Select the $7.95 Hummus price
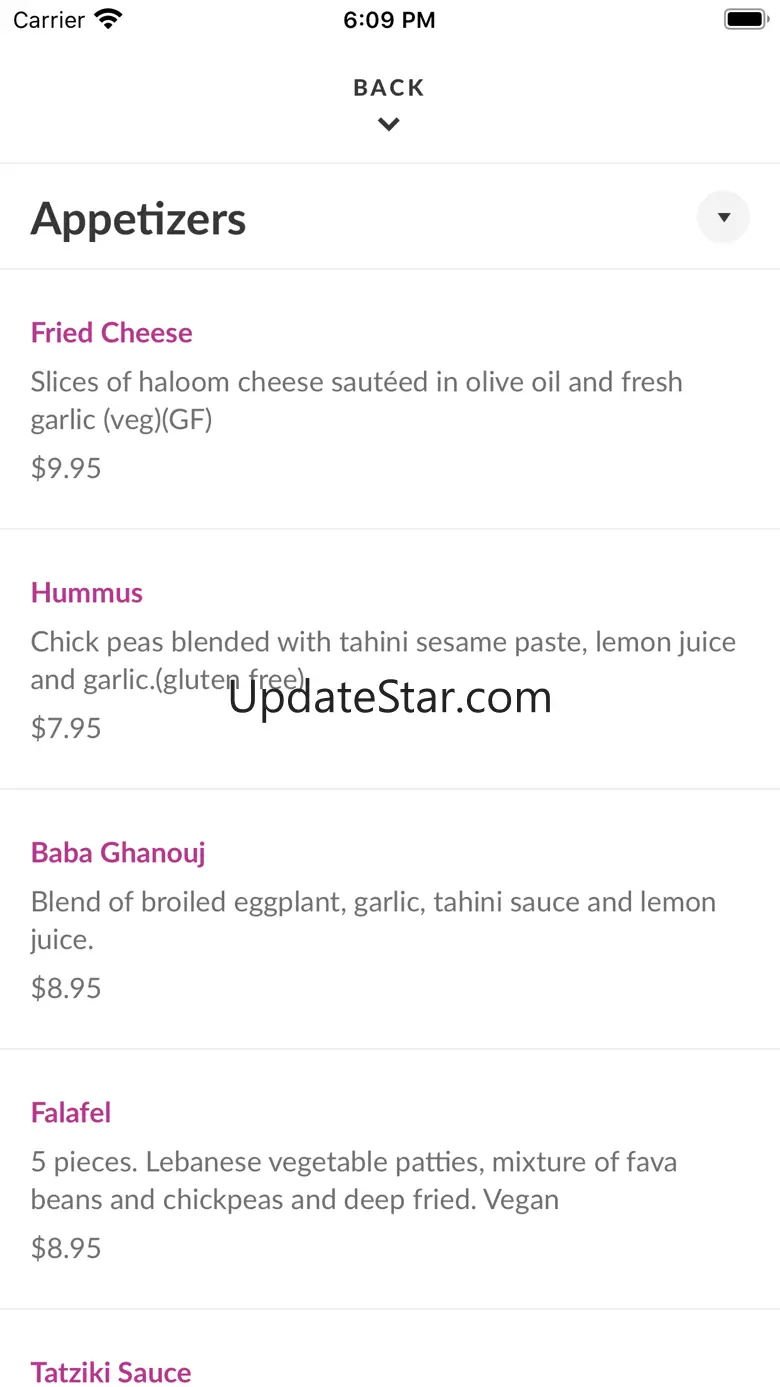The image size is (780, 1387). point(66,728)
